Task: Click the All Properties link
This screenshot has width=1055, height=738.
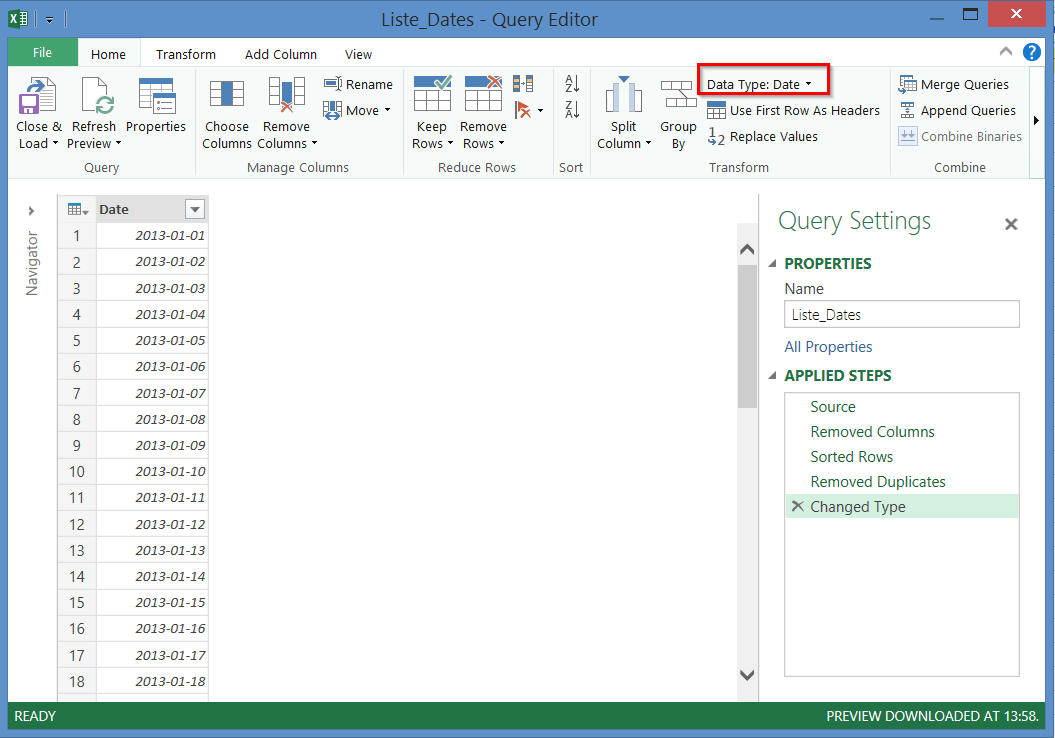Action: point(828,347)
